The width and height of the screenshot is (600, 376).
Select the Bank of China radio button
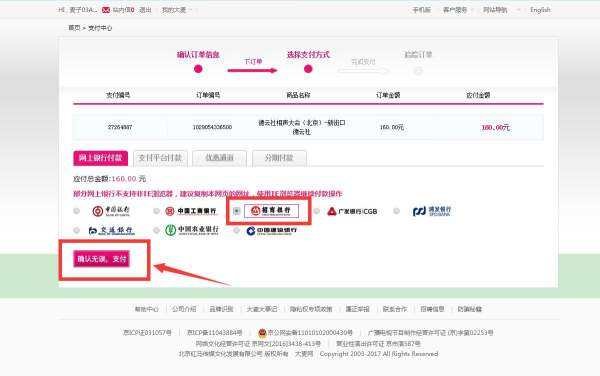pos(77,211)
